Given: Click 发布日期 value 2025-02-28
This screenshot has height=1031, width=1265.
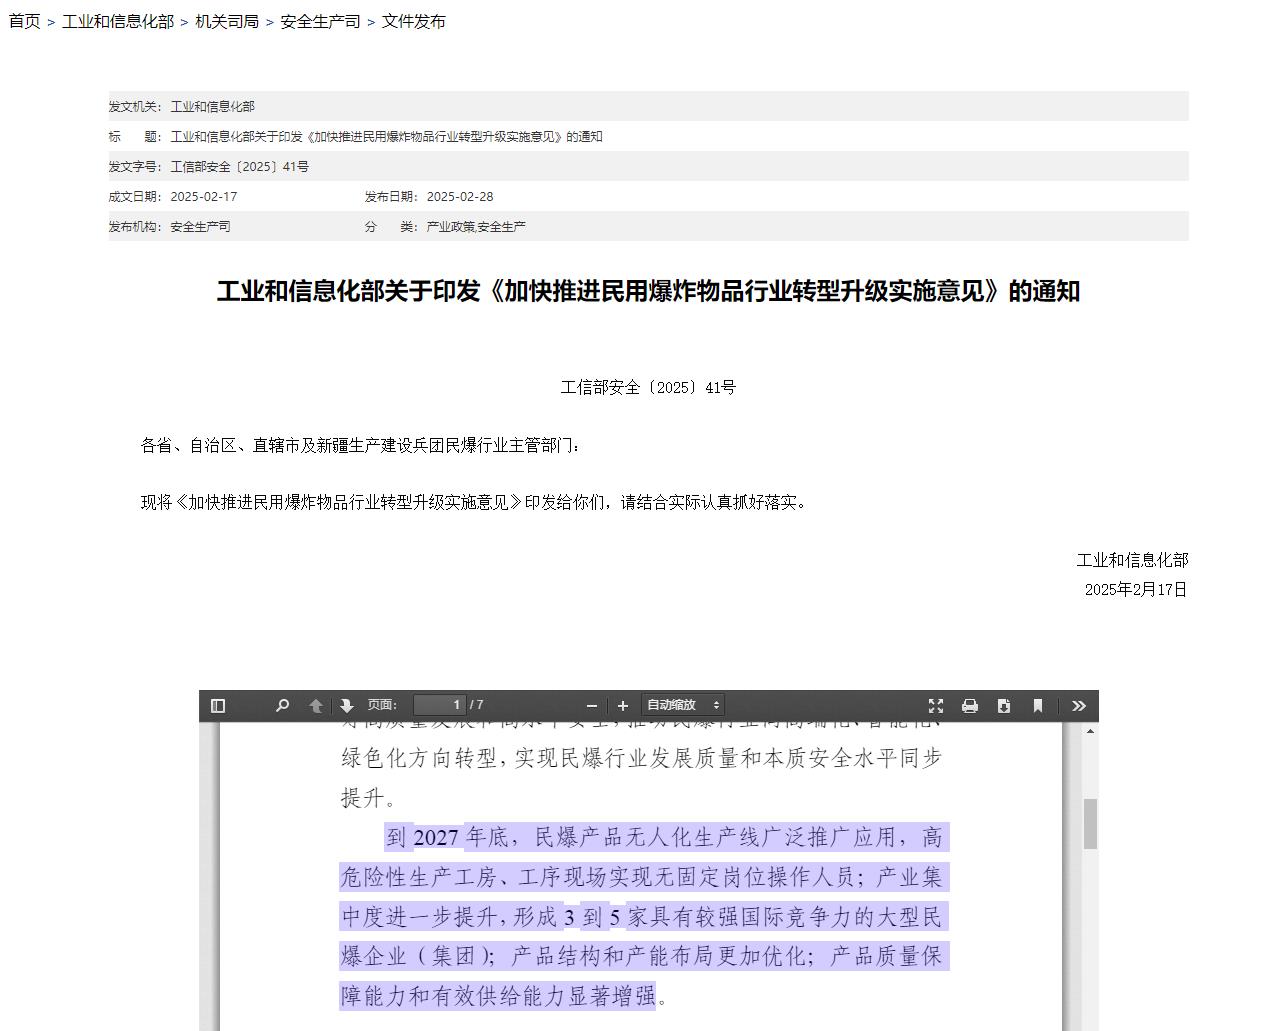Looking at the screenshot, I should coord(460,197).
